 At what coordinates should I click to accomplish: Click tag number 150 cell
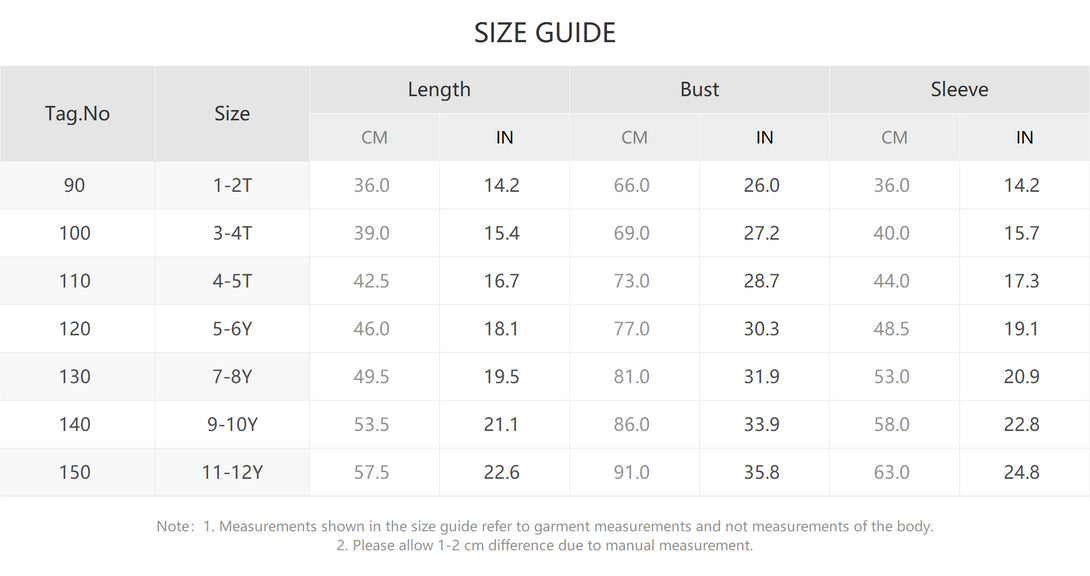pos(77,472)
